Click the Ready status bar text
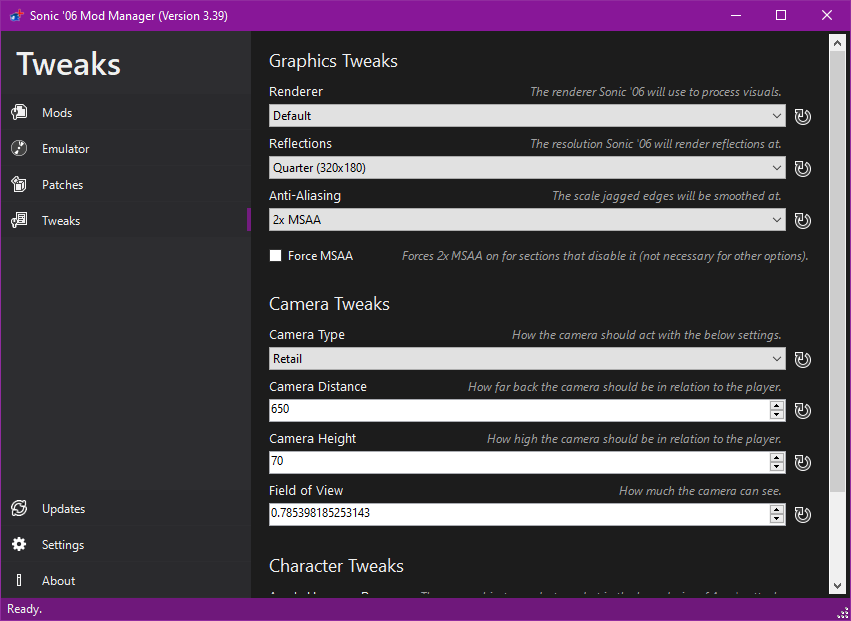The image size is (851, 621). [x=24, y=609]
